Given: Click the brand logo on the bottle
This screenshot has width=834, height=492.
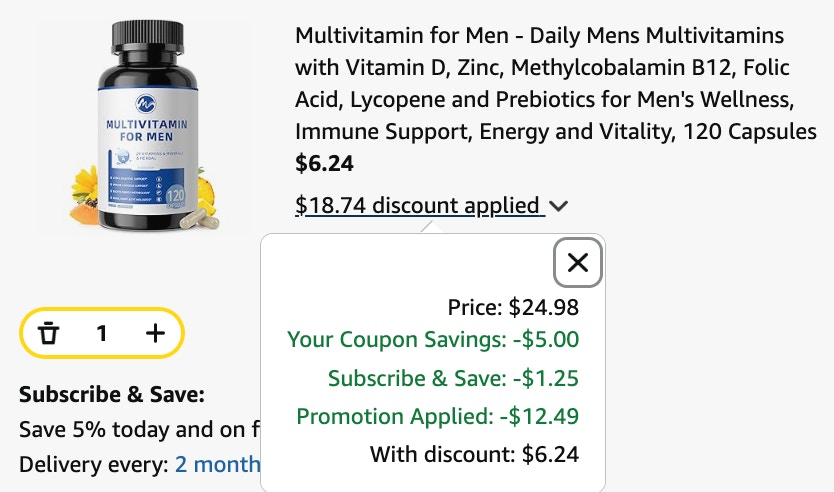Looking at the screenshot, I should [x=146, y=104].
